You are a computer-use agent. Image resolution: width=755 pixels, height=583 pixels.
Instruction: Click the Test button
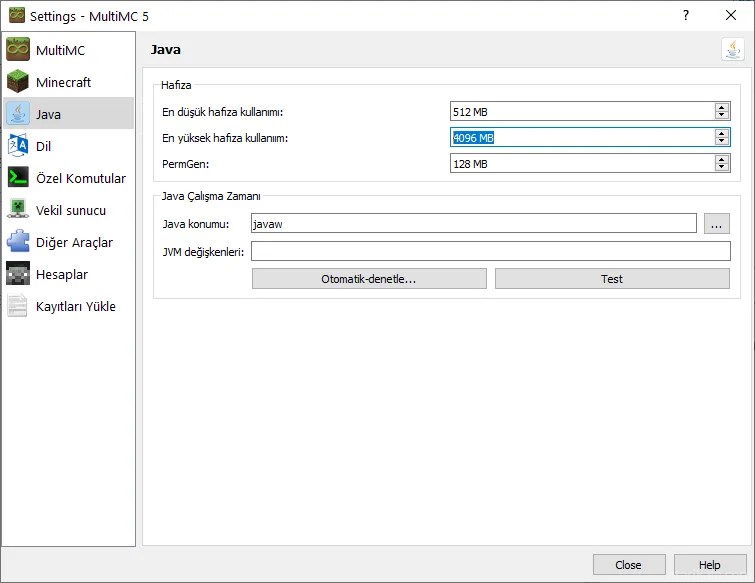point(612,279)
